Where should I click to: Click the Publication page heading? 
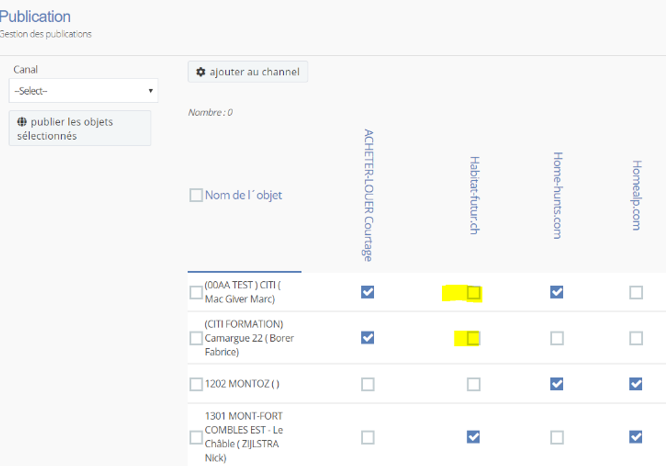[35, 17]
